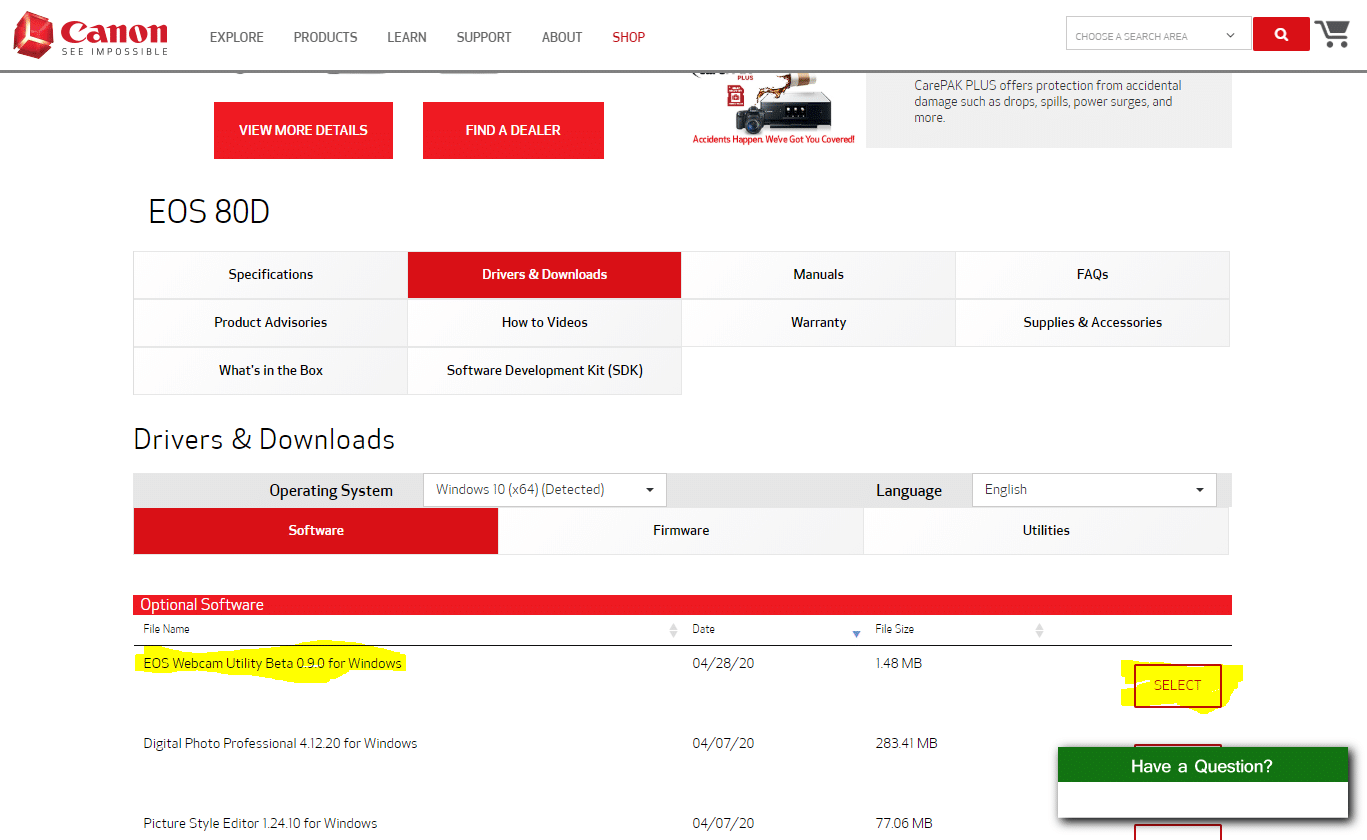Open Software Development Kit (SDK) tab
The width and height of the screenshot is (1367, 840).
(545, 371)
